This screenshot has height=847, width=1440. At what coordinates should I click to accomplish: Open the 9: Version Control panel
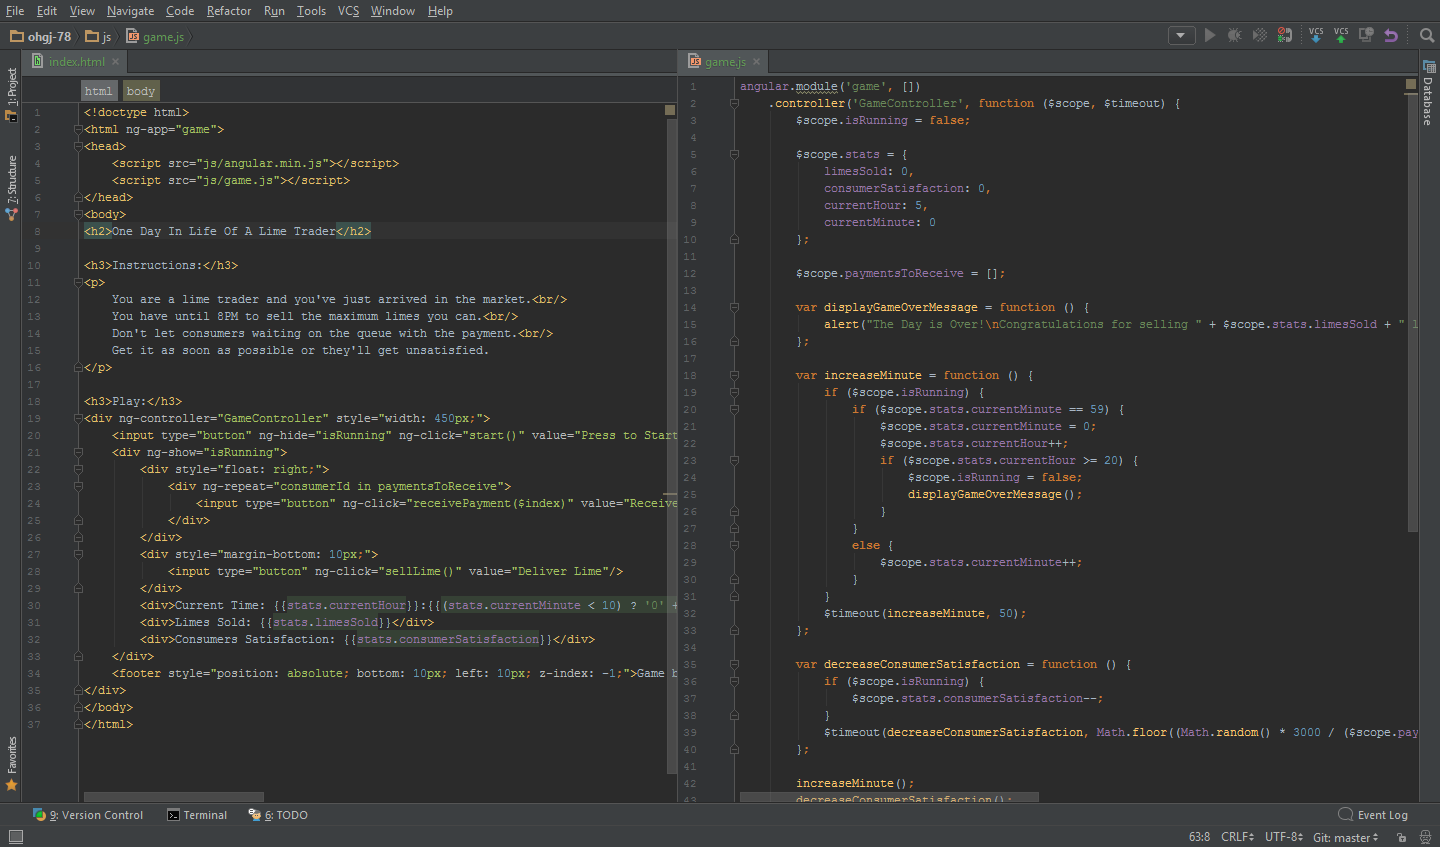click(x=88, y=815)
